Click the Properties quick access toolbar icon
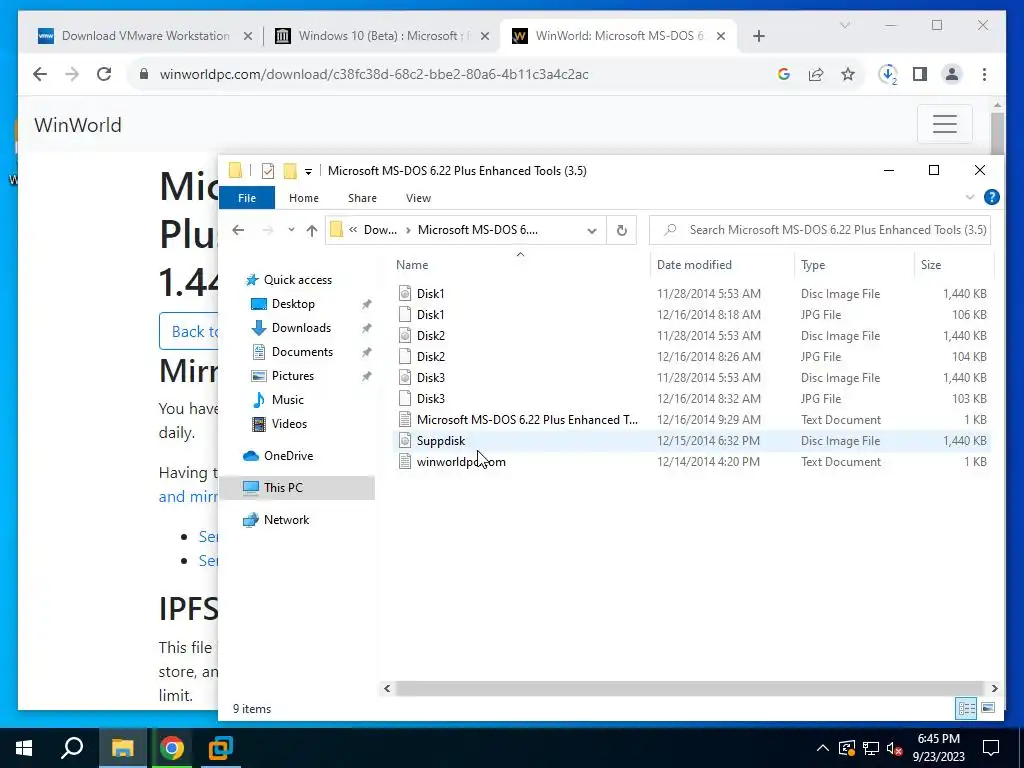1024x768 pixels. [x=268, y=171]
